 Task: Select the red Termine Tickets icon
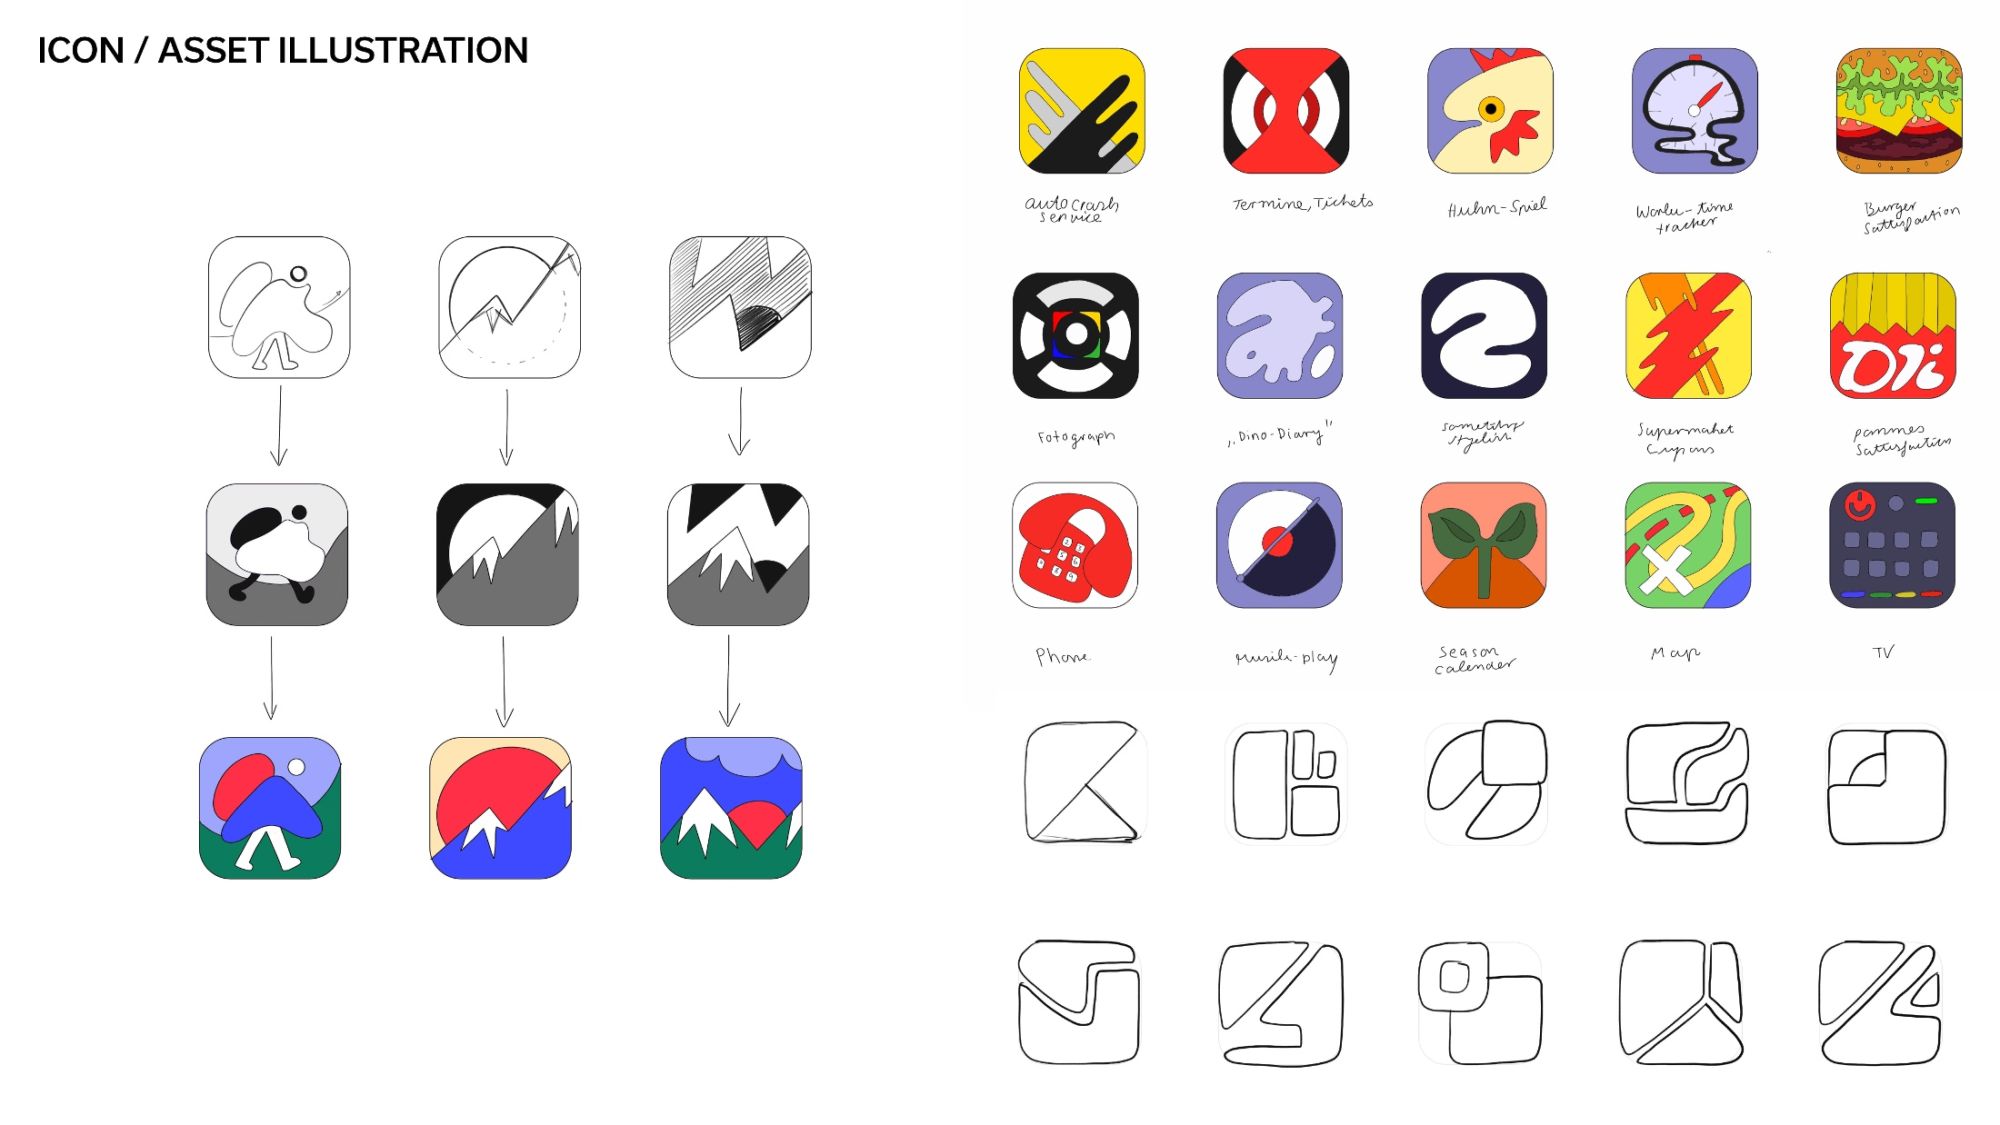tap(1286, 110)
